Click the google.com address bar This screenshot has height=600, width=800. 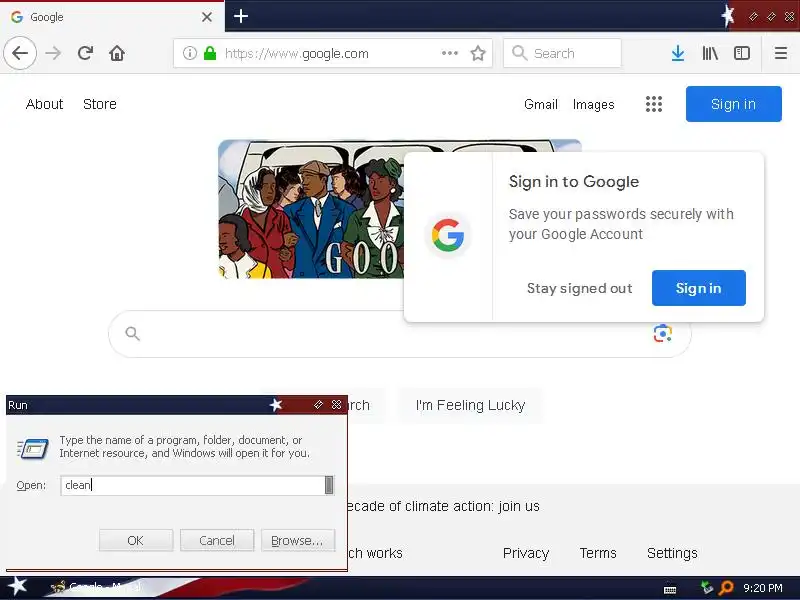[333, 53]
